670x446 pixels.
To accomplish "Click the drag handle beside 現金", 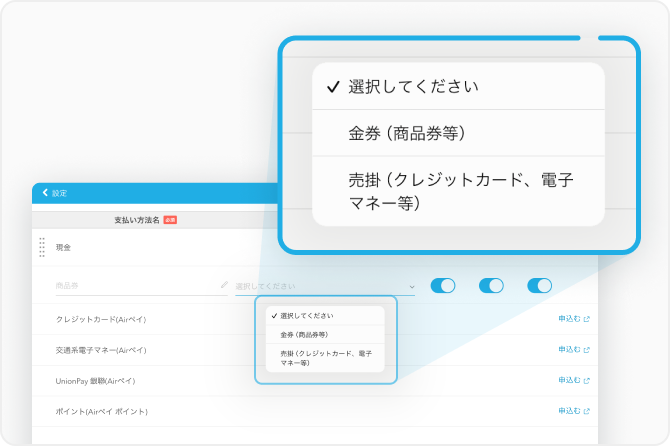I will pos(42,247).
